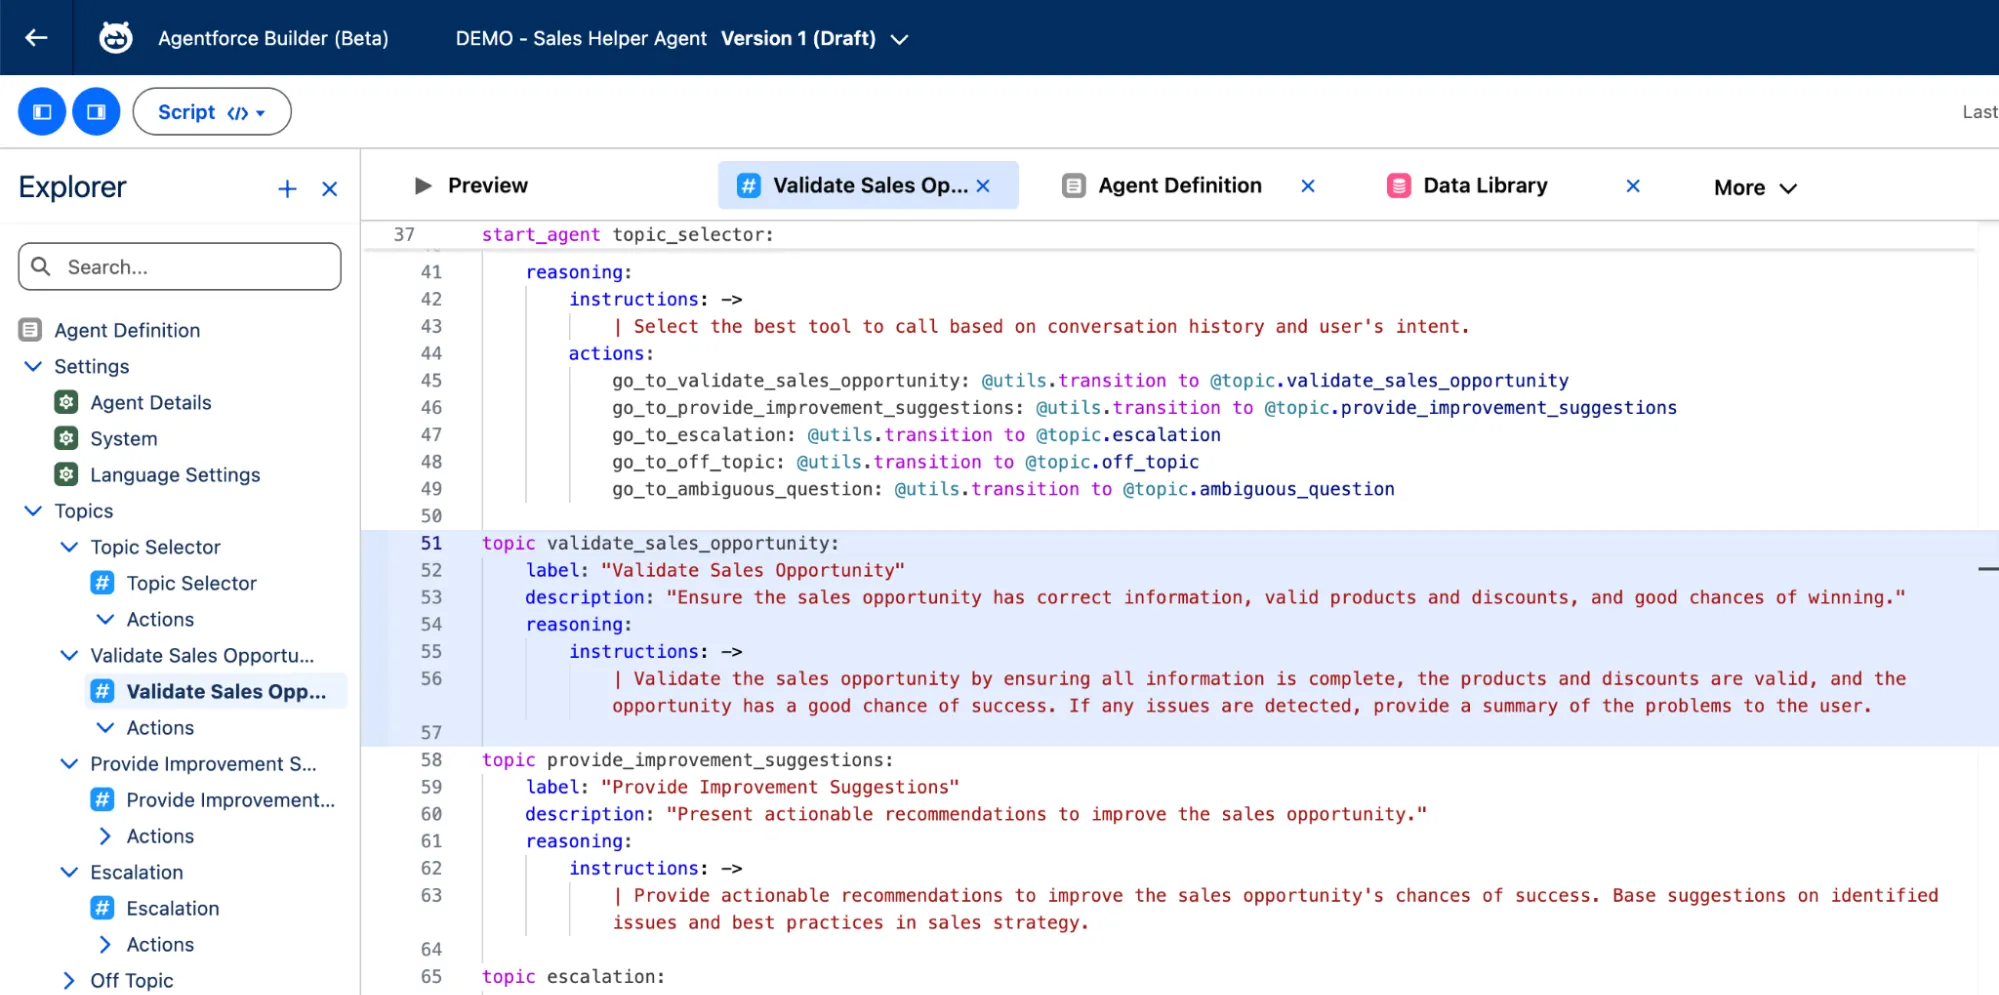Screen dimensions: 1999x995
Task: Open the Script mode dropdown
Action: 212,111
